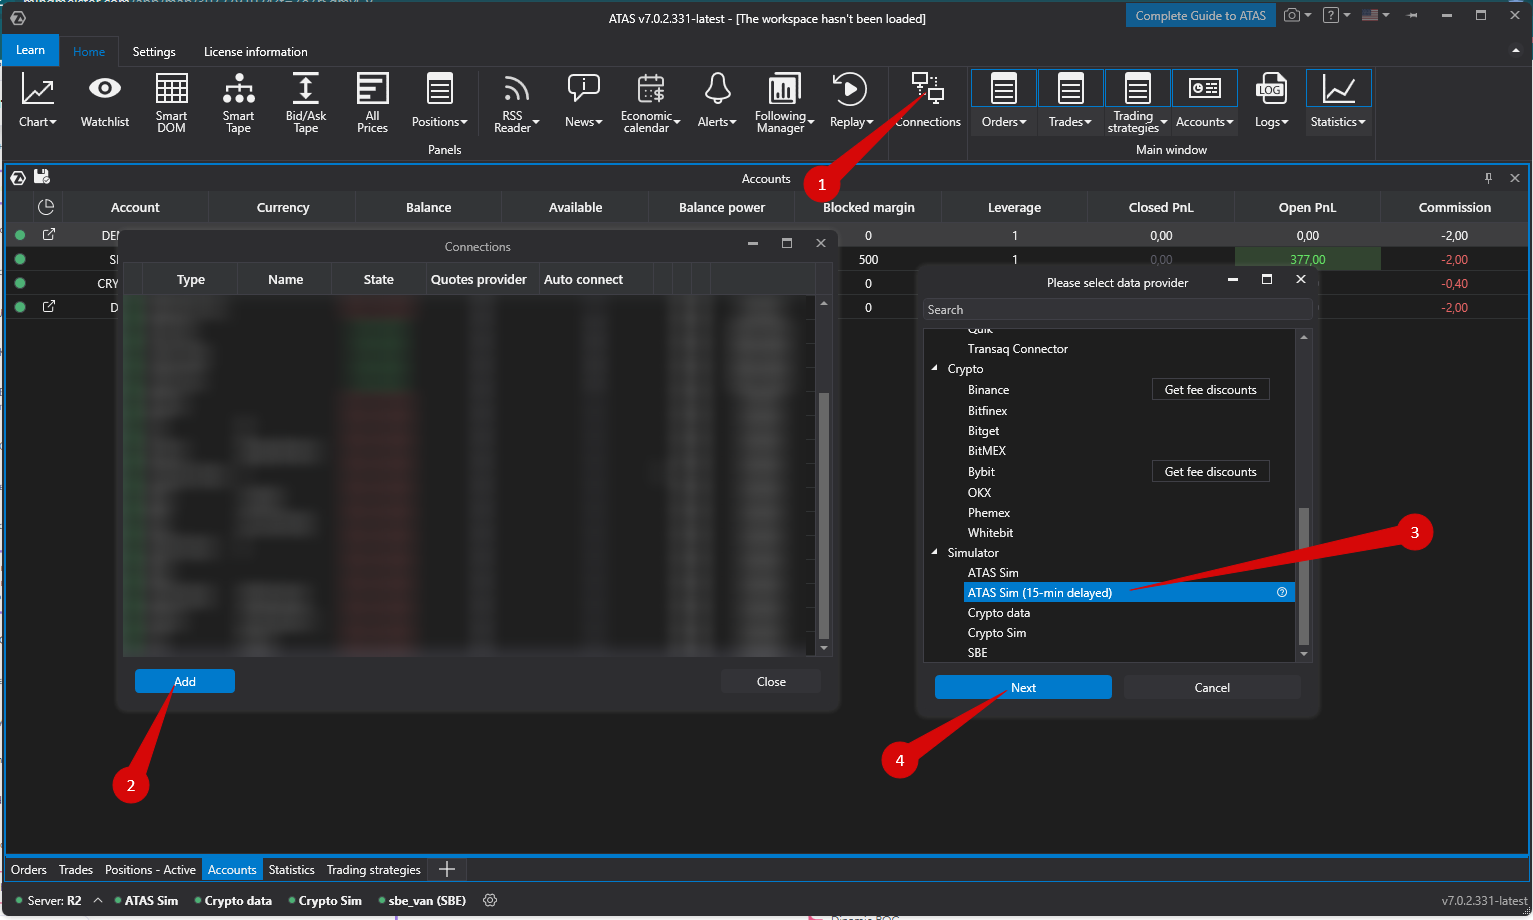Open the Trading strategies icon
The width and height of the screenshot is (1533, 920).
(x=1137, y=89)
